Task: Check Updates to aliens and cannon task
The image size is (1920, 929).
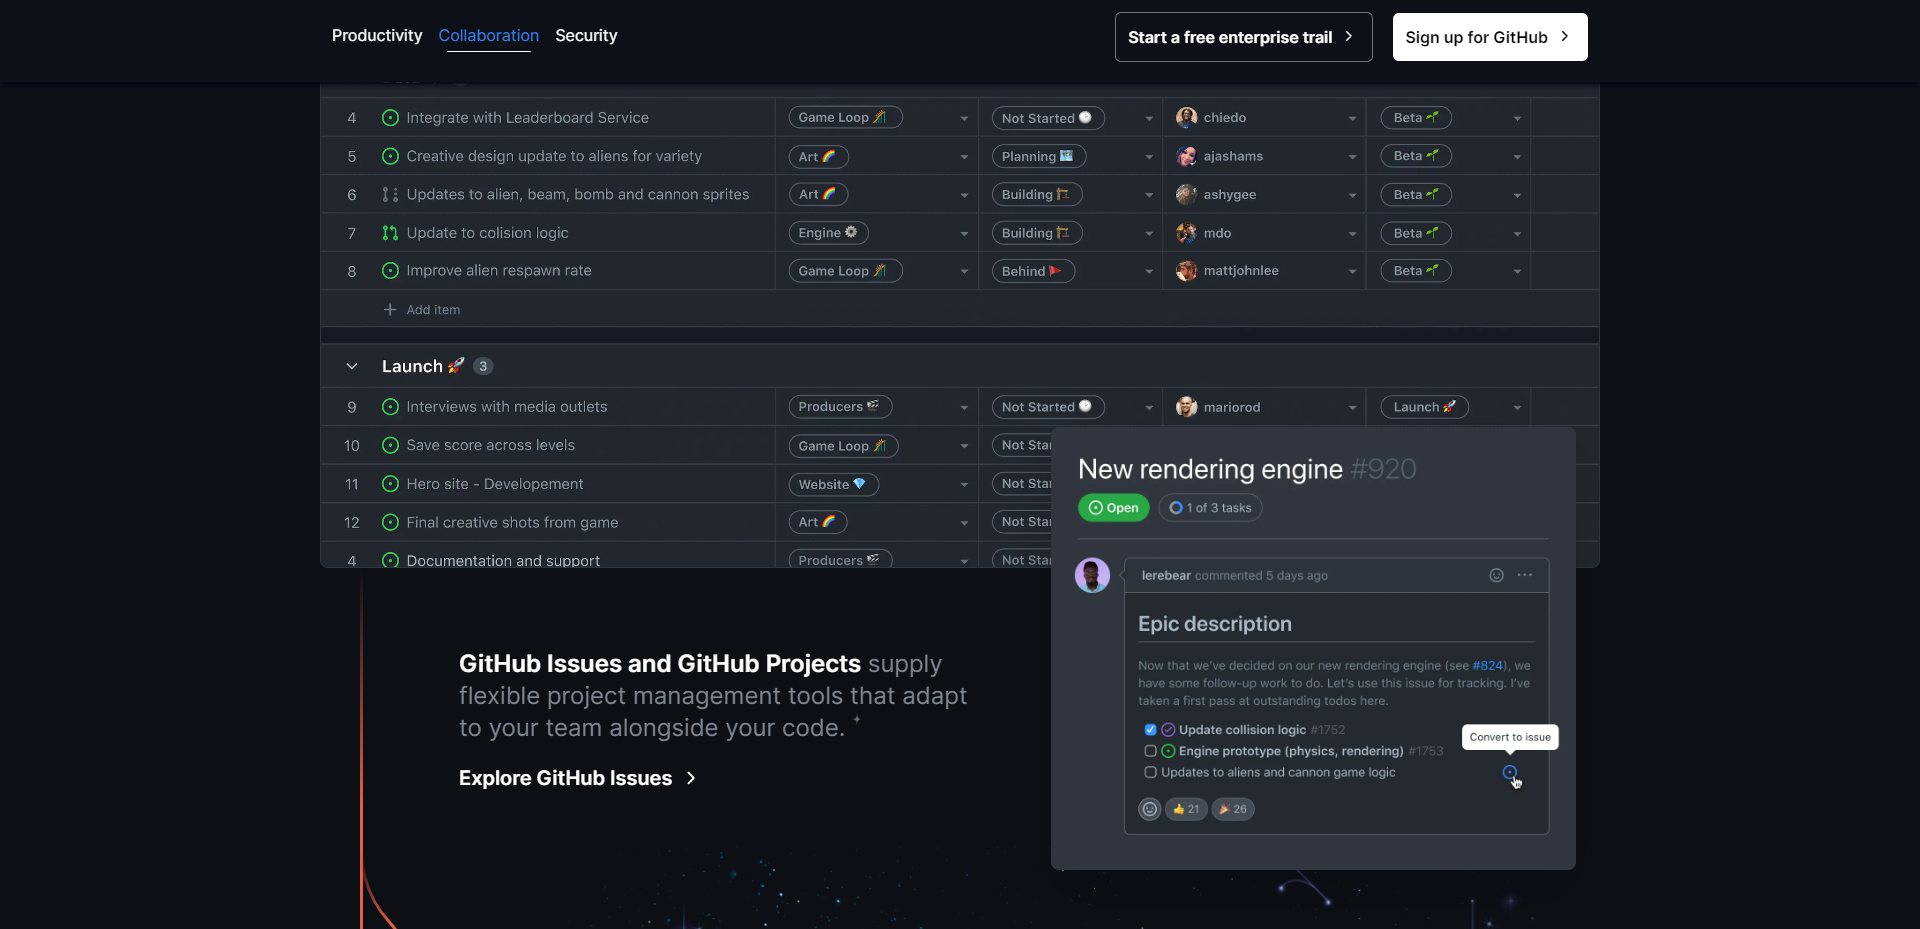Action: click(x=1150, y=772)
